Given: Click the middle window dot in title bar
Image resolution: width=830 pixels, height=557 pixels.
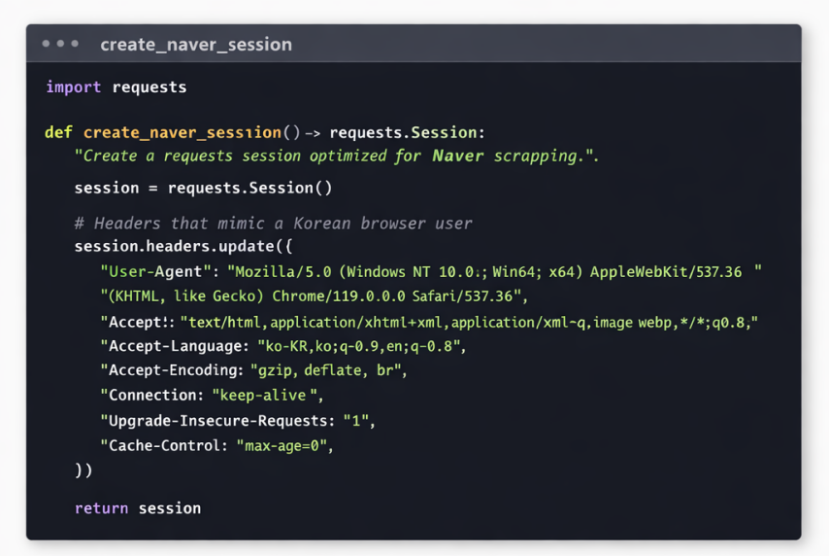Looking at the screenshot, I should pos(60,45).
